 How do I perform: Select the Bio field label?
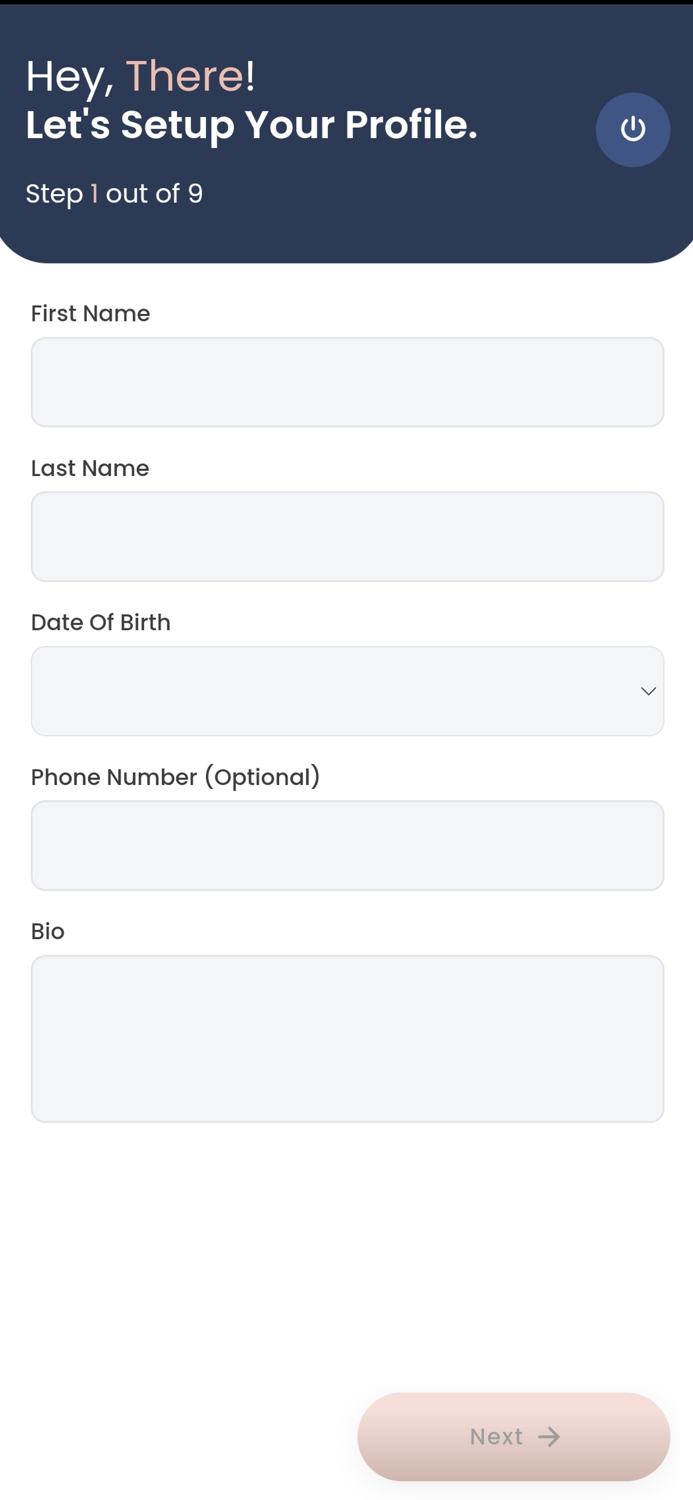47,931
